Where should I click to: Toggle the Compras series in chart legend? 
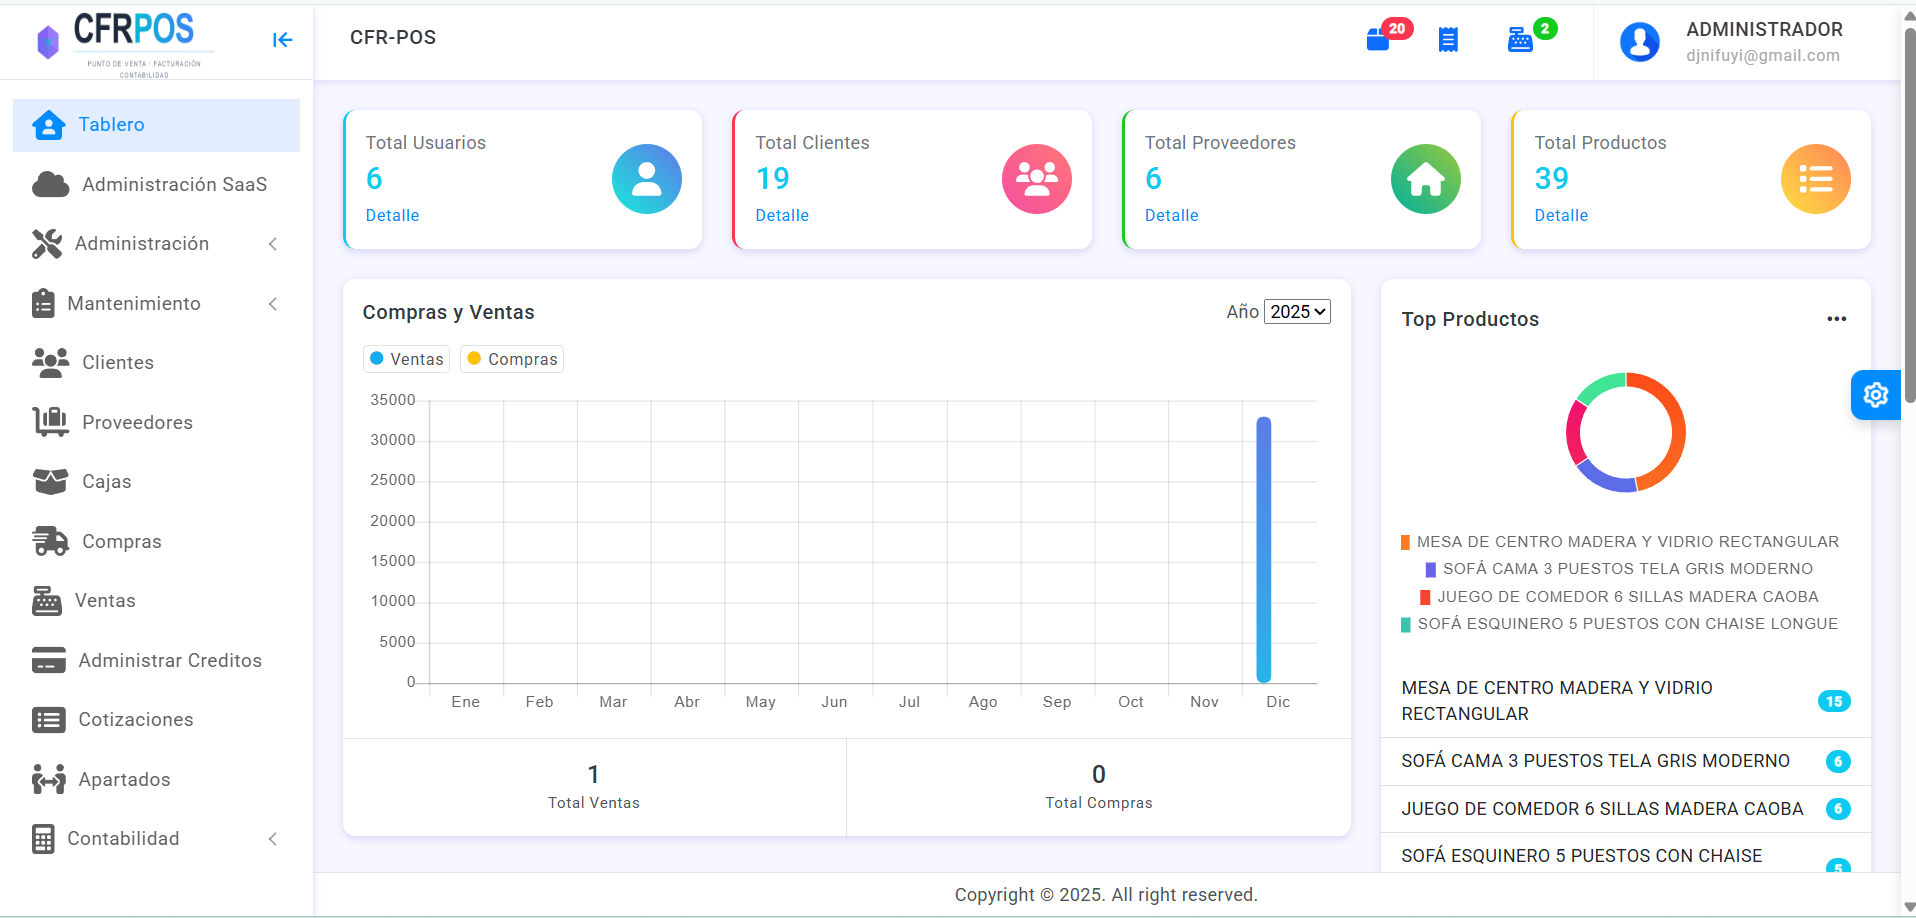pos(512,359)
